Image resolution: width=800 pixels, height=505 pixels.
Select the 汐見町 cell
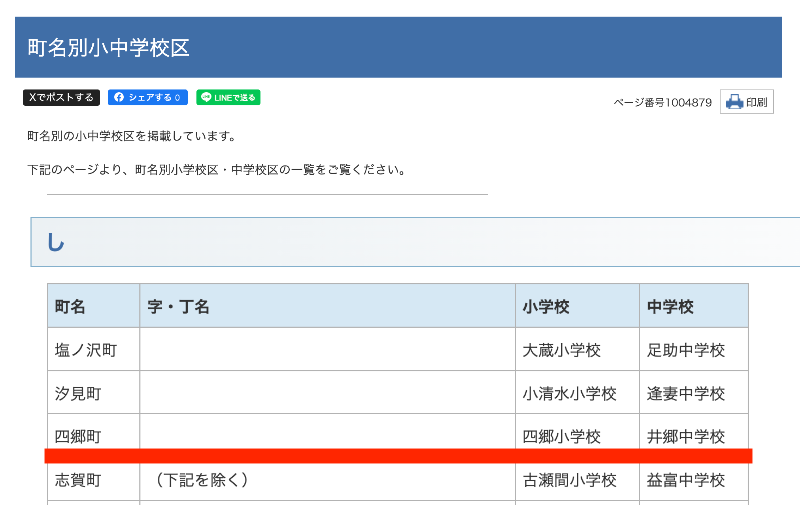(93, 392)
